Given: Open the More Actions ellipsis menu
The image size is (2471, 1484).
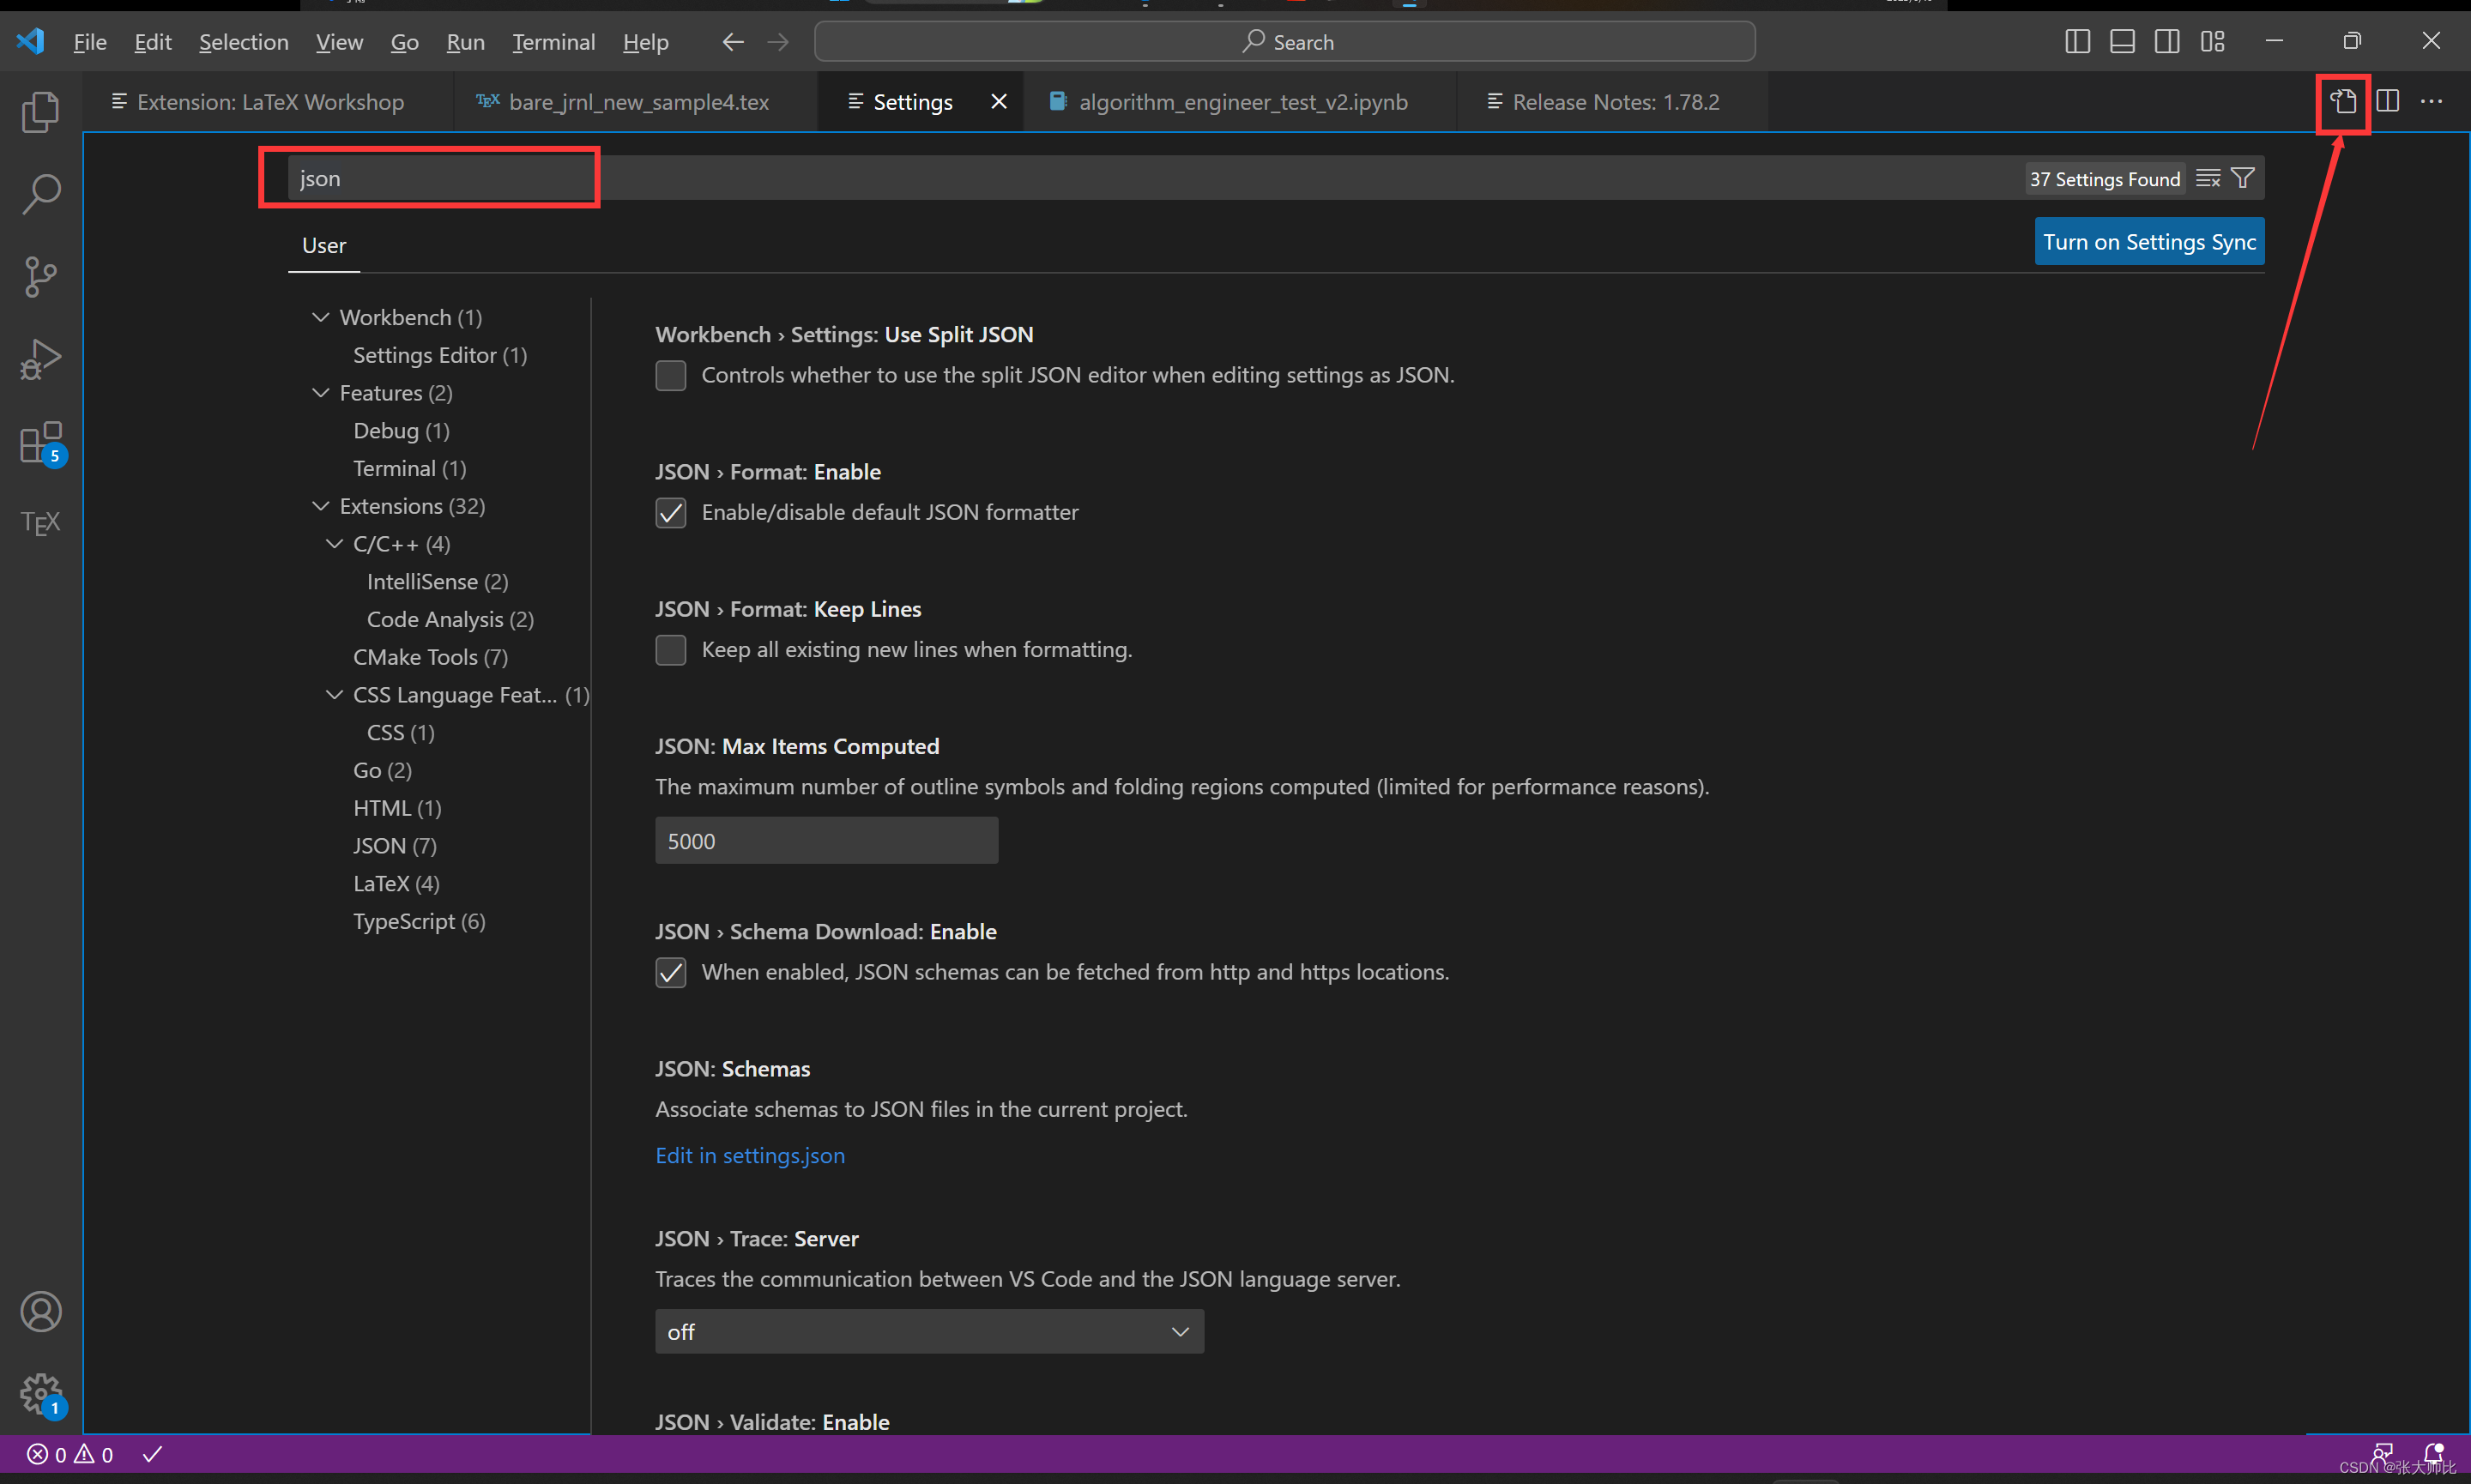Looking at the screenshot, I should (x=2431, y=102).
